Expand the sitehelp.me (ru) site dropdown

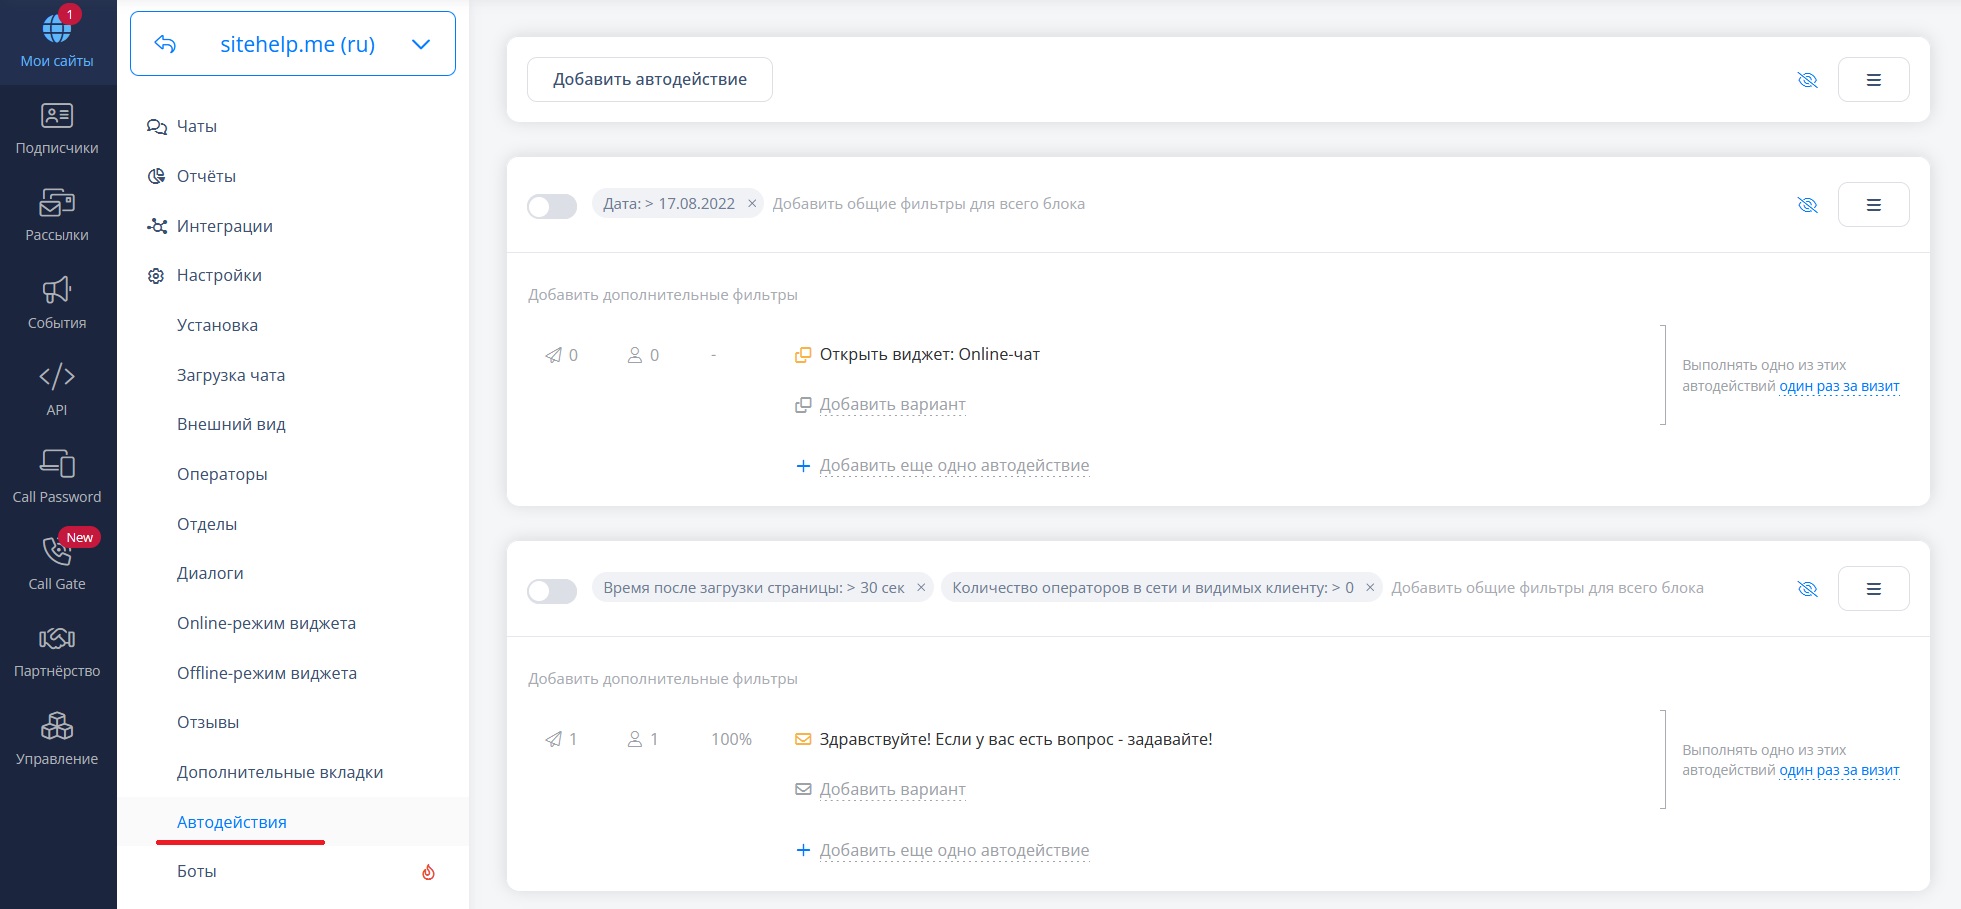click(421, 44)
